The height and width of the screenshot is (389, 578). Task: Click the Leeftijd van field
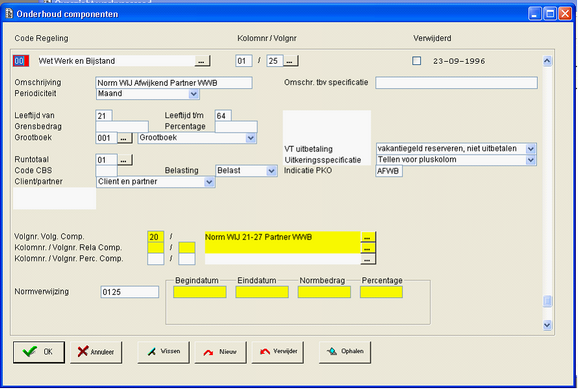(x=104, y=116)
